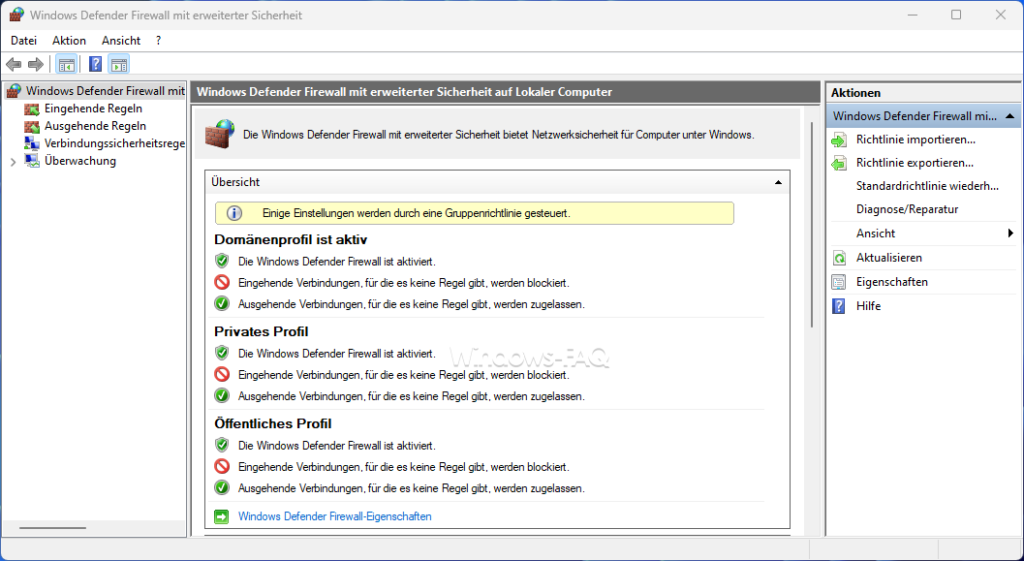Click the firewall brick globe header icon

pos(219,134)
